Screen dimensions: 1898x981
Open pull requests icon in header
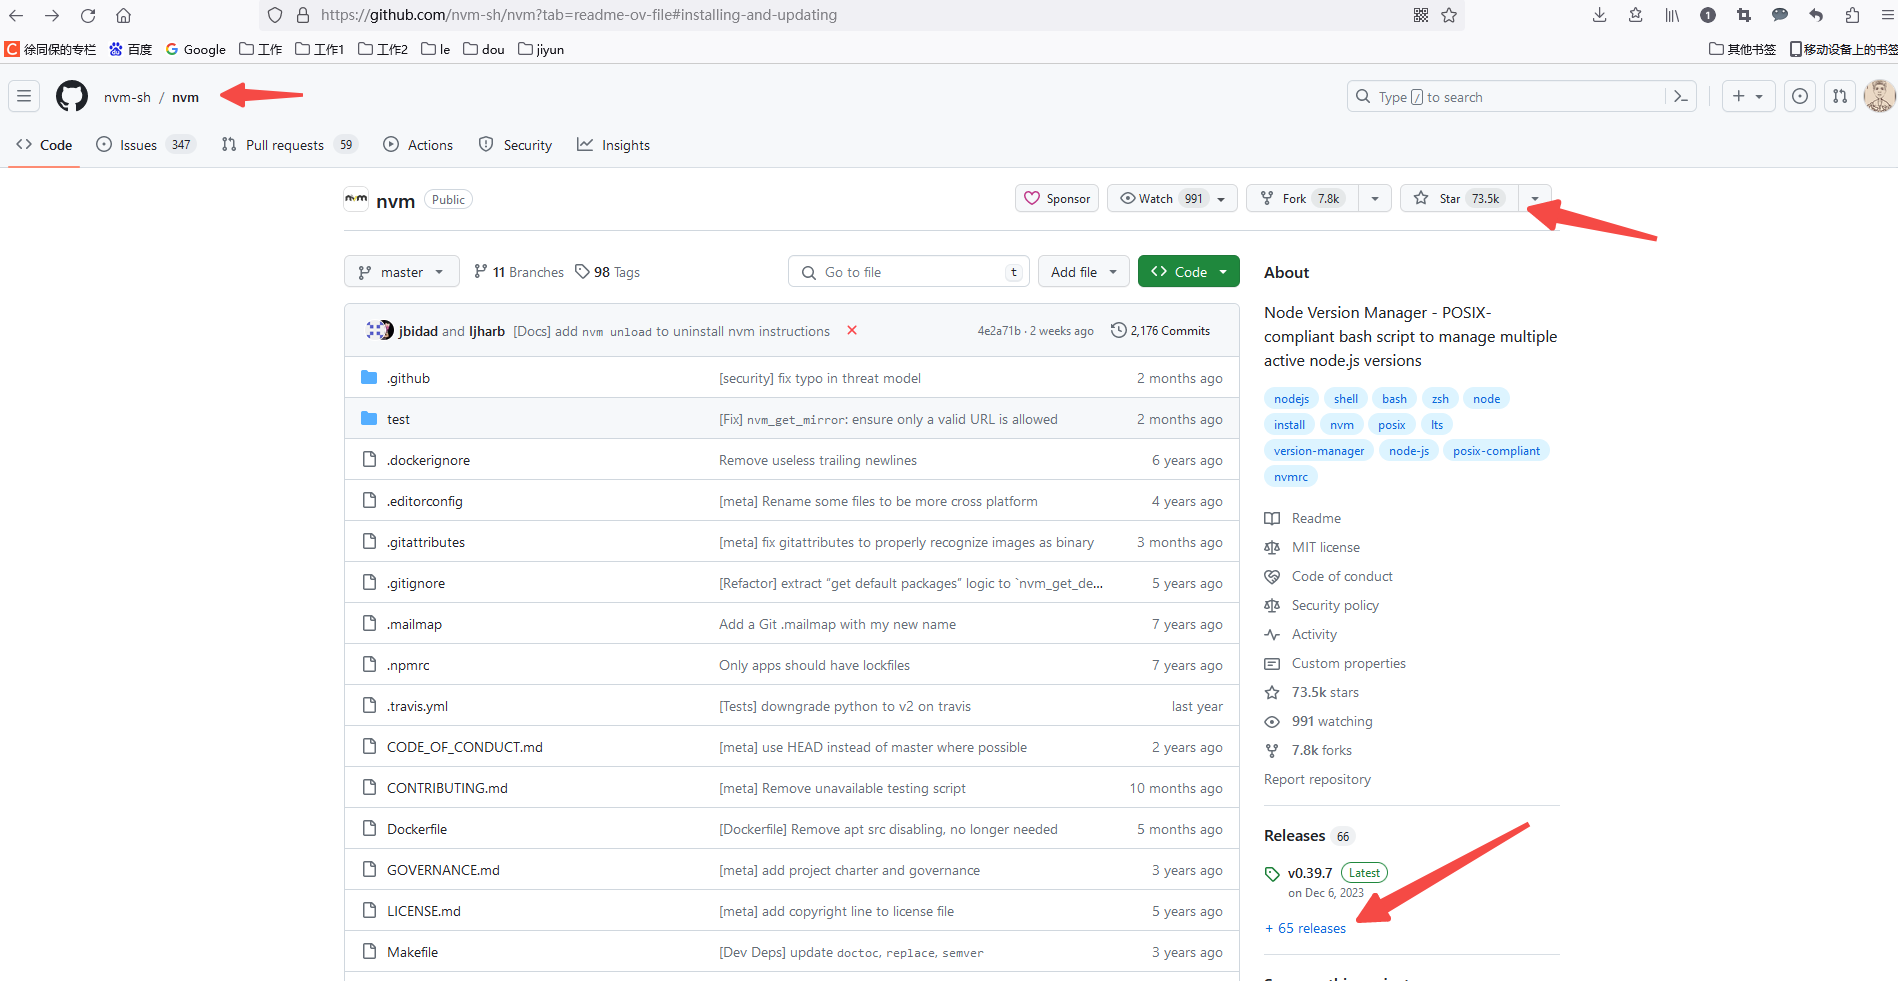point(1840,96)
